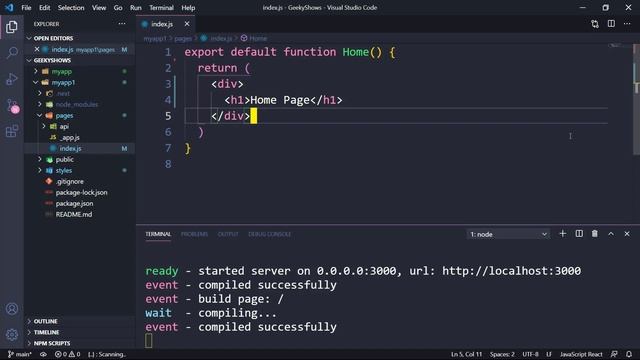
Task: Open package.json in explorer
Action: pyautogui.click(x=74, y=204)
